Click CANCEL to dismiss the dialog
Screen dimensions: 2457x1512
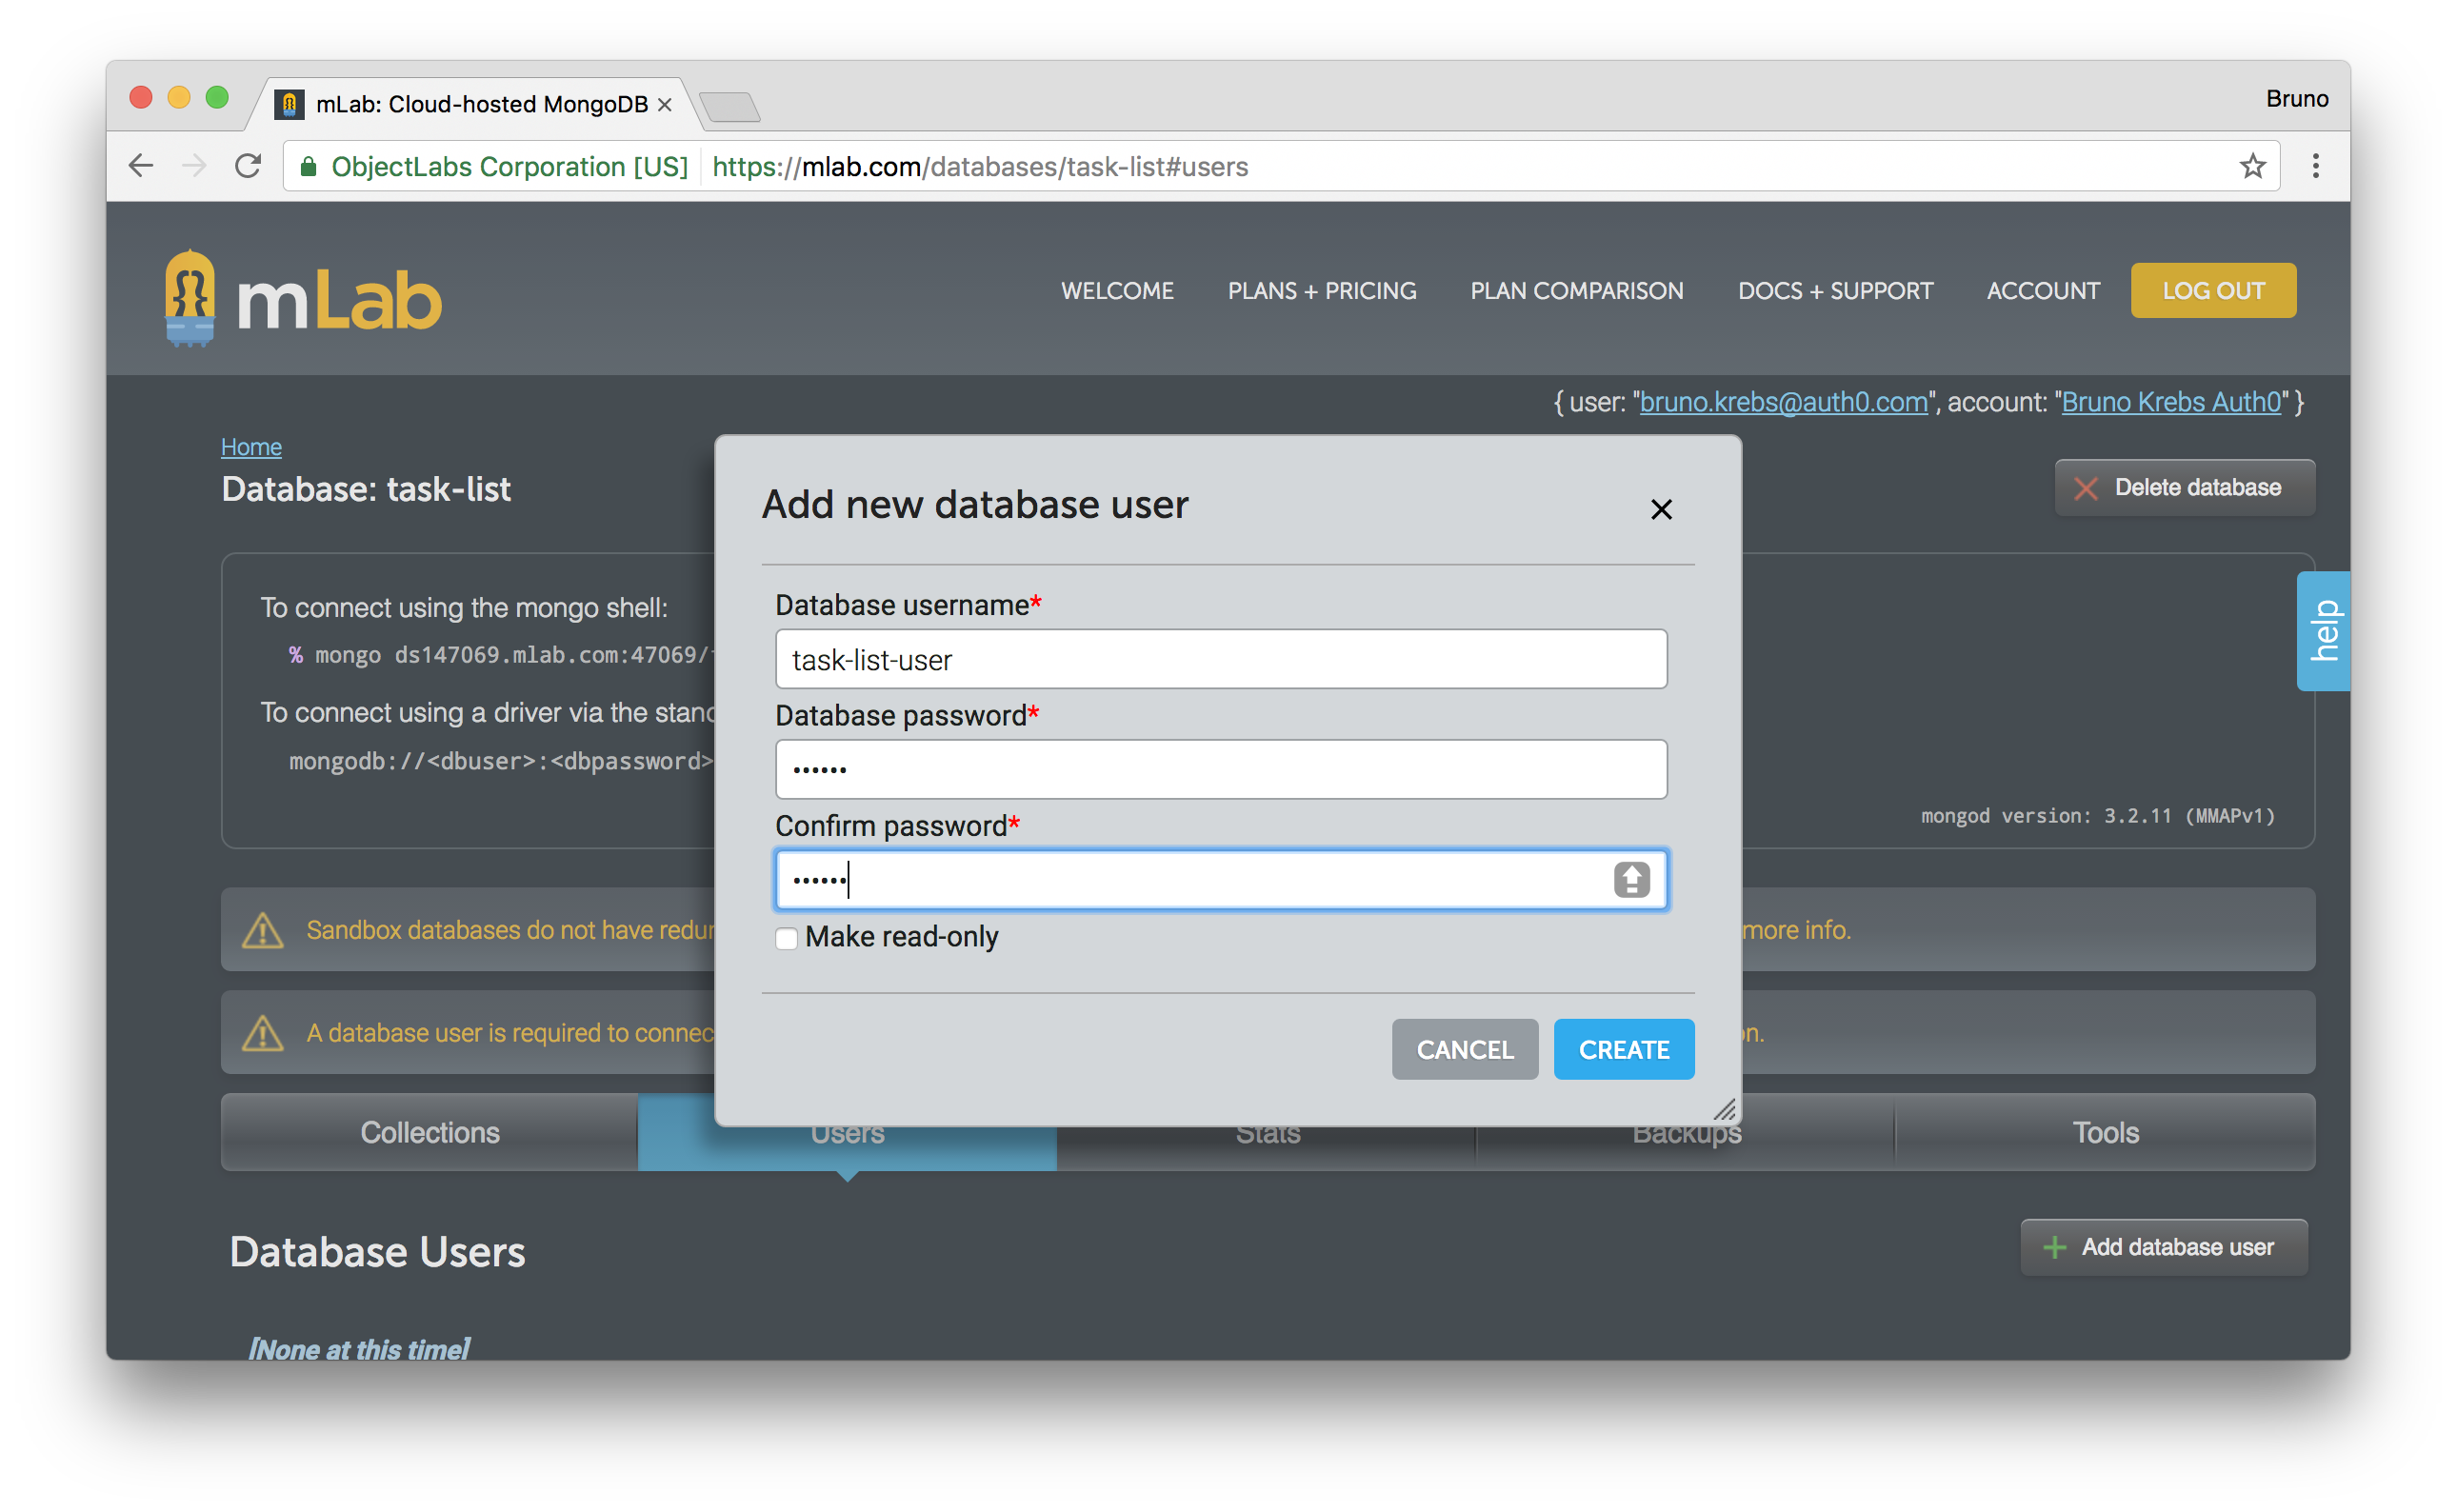point(1464,1047)
